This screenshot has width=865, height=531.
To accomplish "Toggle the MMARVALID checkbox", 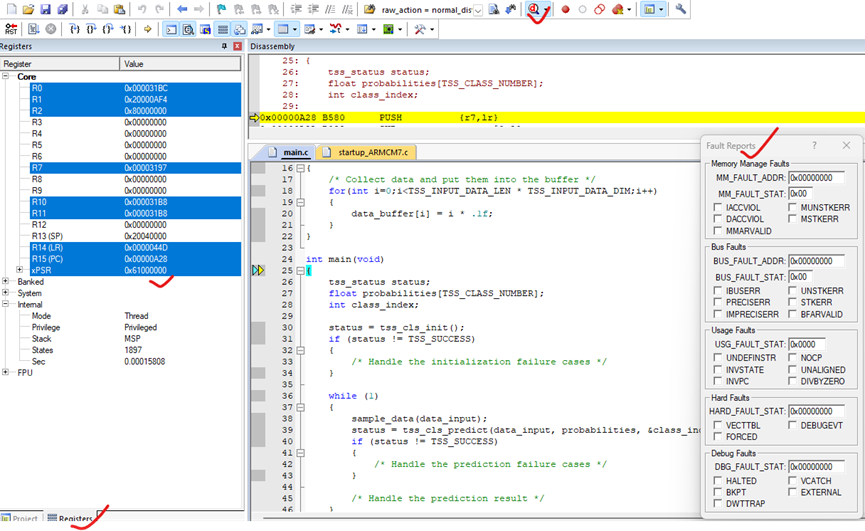I will tap(717, 230).
